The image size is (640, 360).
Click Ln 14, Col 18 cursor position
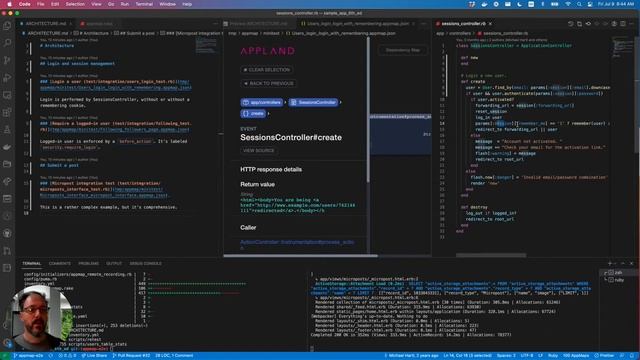coord(468,356)
